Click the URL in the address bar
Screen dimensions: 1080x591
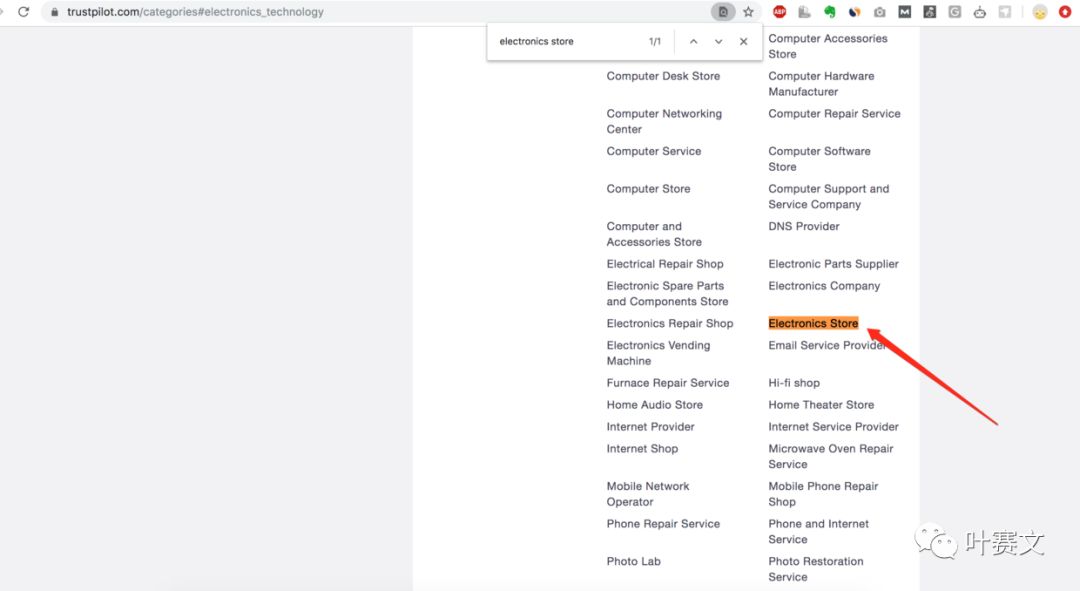pos(195,12)
